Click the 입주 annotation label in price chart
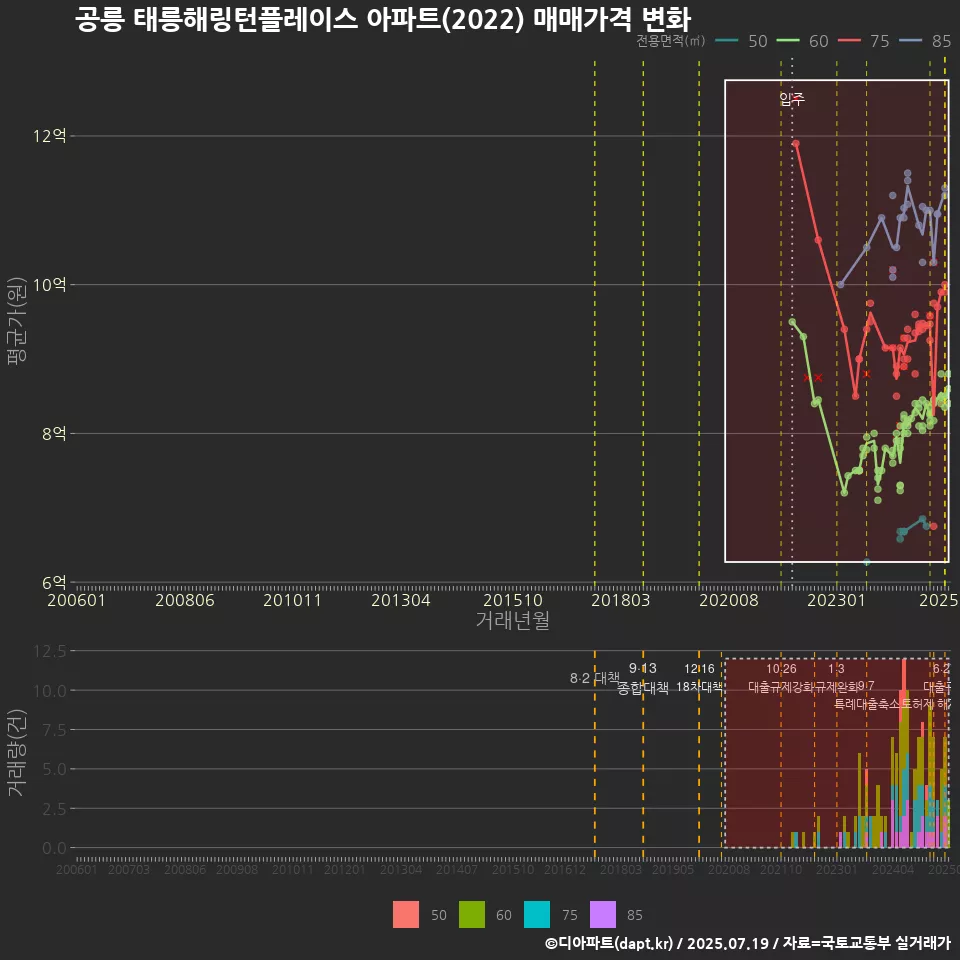 point(792,99)
